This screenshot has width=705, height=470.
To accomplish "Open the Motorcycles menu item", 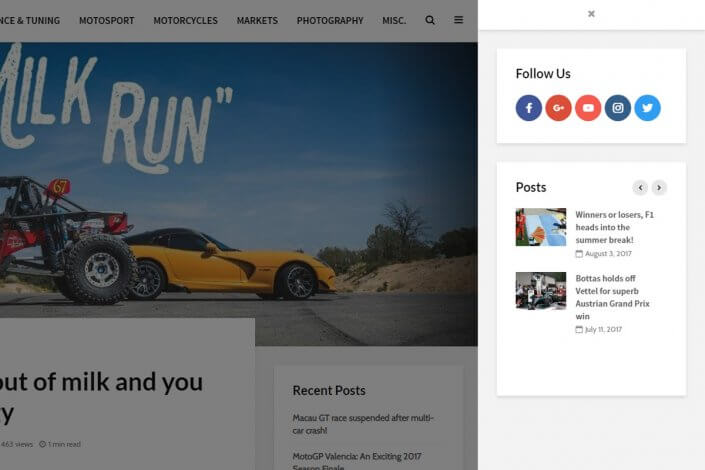I will click(x=185, y=20).
